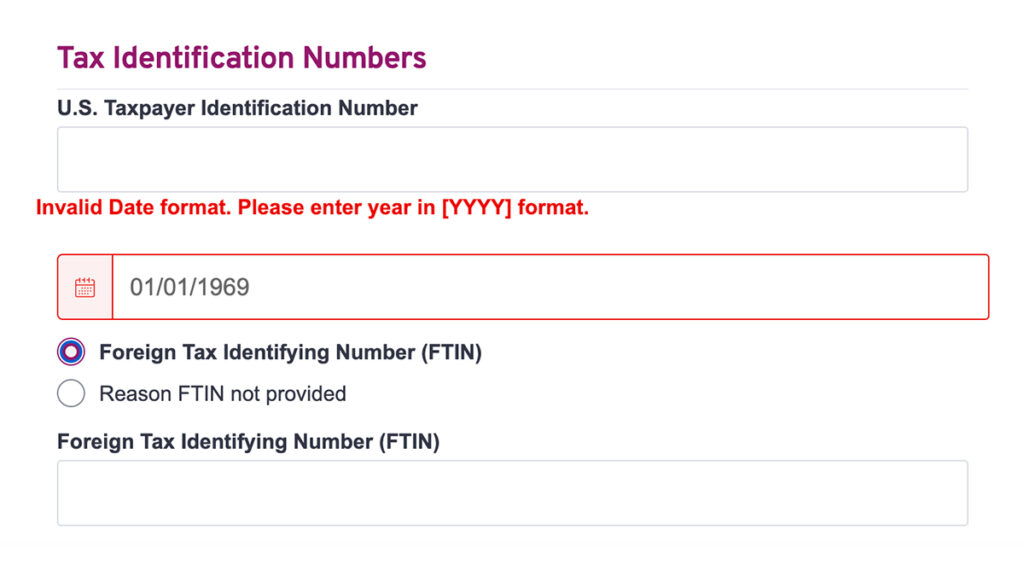Click into the date field showing 01/01/1969
This screenshot has height=576, width=1024.
pyautogui.click(x=551, y=287)
